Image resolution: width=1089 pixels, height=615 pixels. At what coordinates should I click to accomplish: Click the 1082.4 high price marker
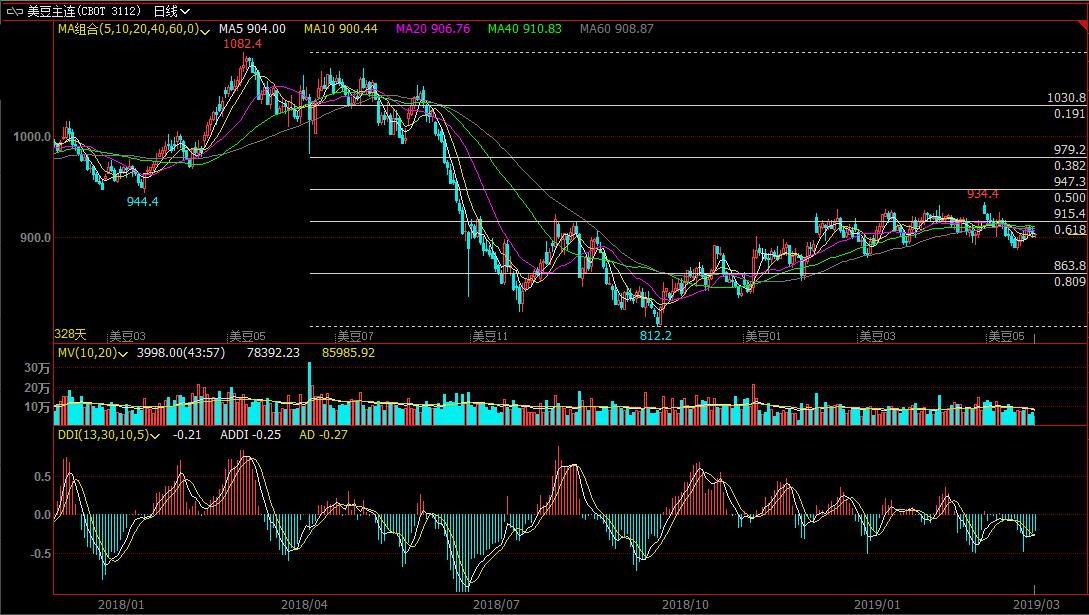pos(242,45)
